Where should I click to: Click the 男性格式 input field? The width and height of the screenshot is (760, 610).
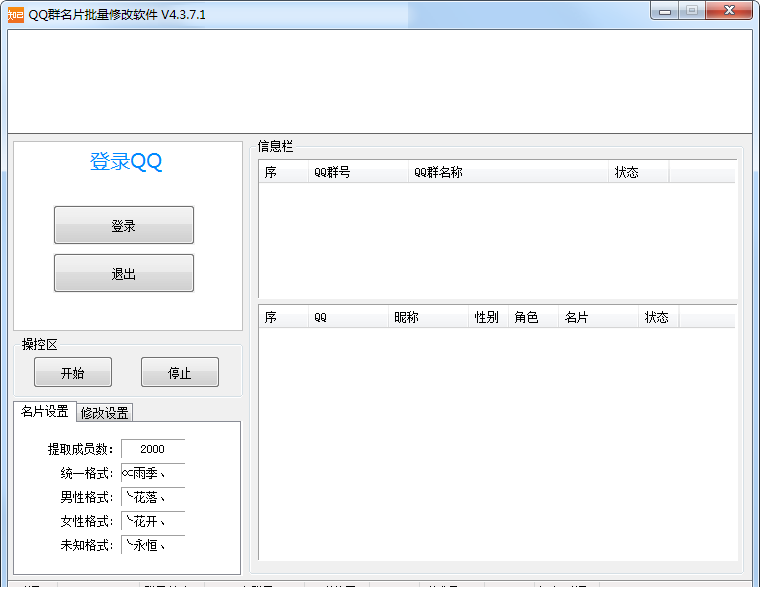[x=153, y=497]
